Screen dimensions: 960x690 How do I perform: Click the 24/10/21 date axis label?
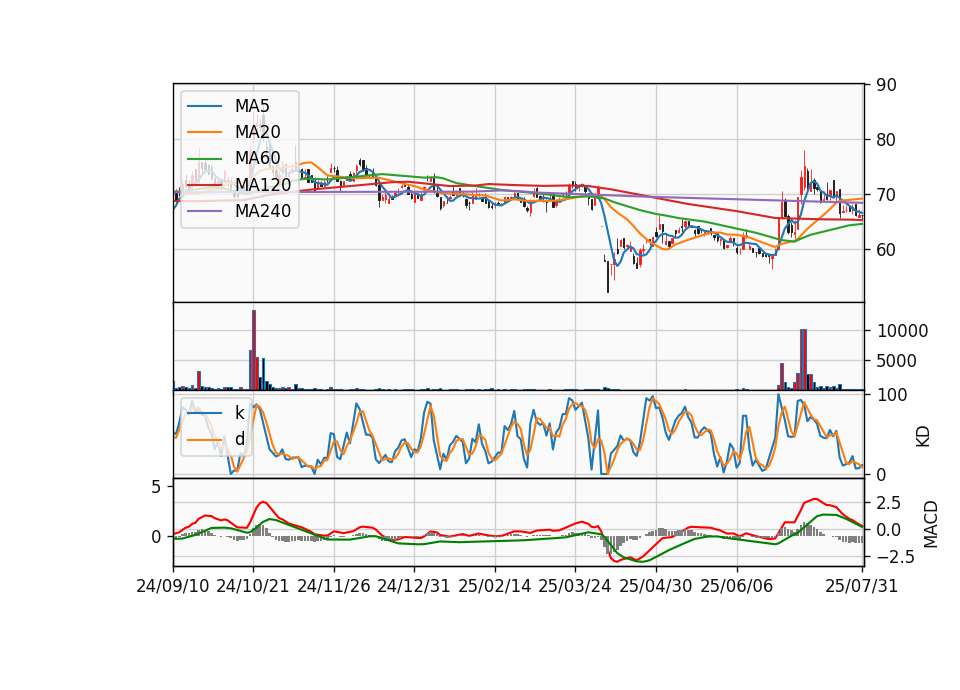point(253,586)
